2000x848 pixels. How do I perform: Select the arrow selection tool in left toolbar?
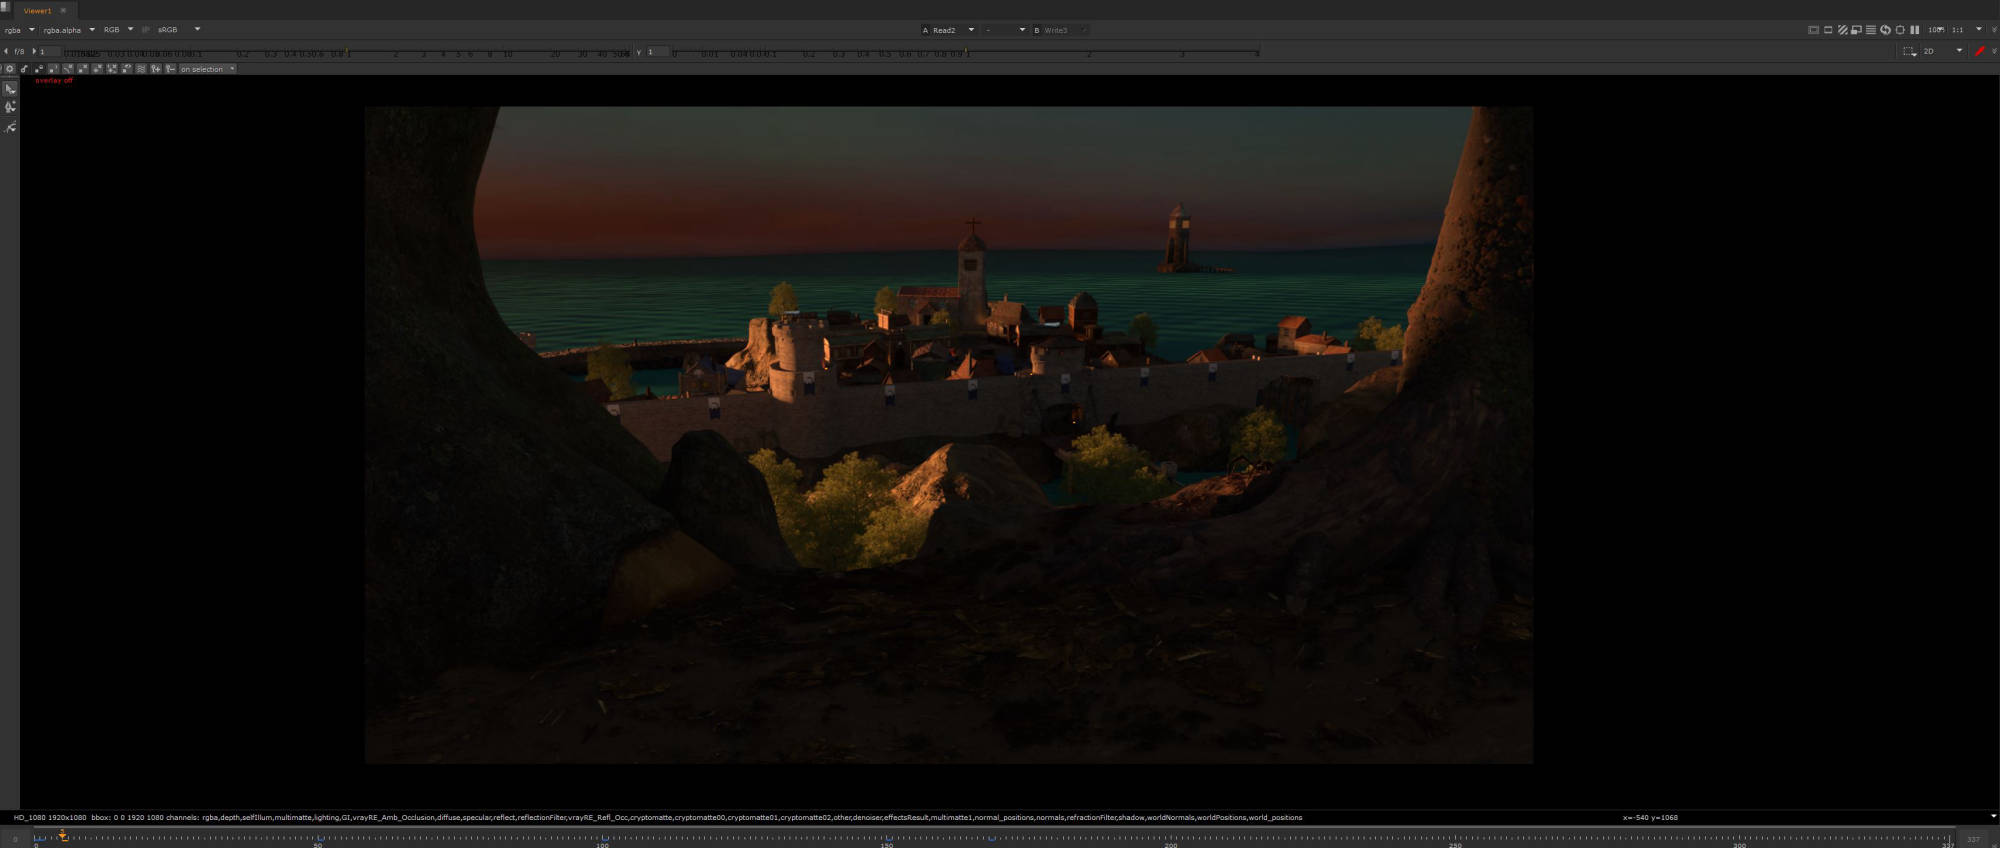point(10,89)
